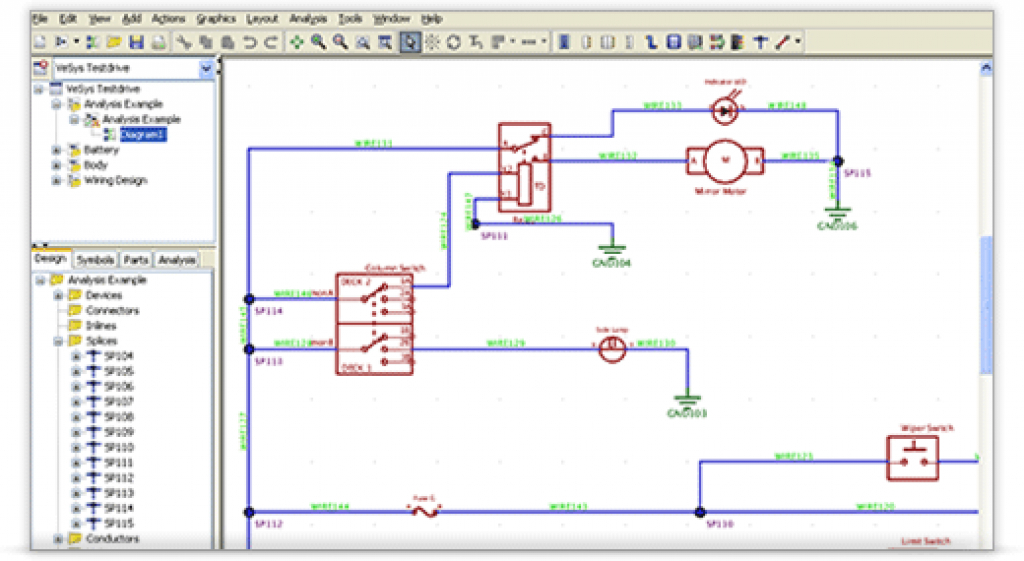Click the blue floppy disk Save icon

coord(136,42)
